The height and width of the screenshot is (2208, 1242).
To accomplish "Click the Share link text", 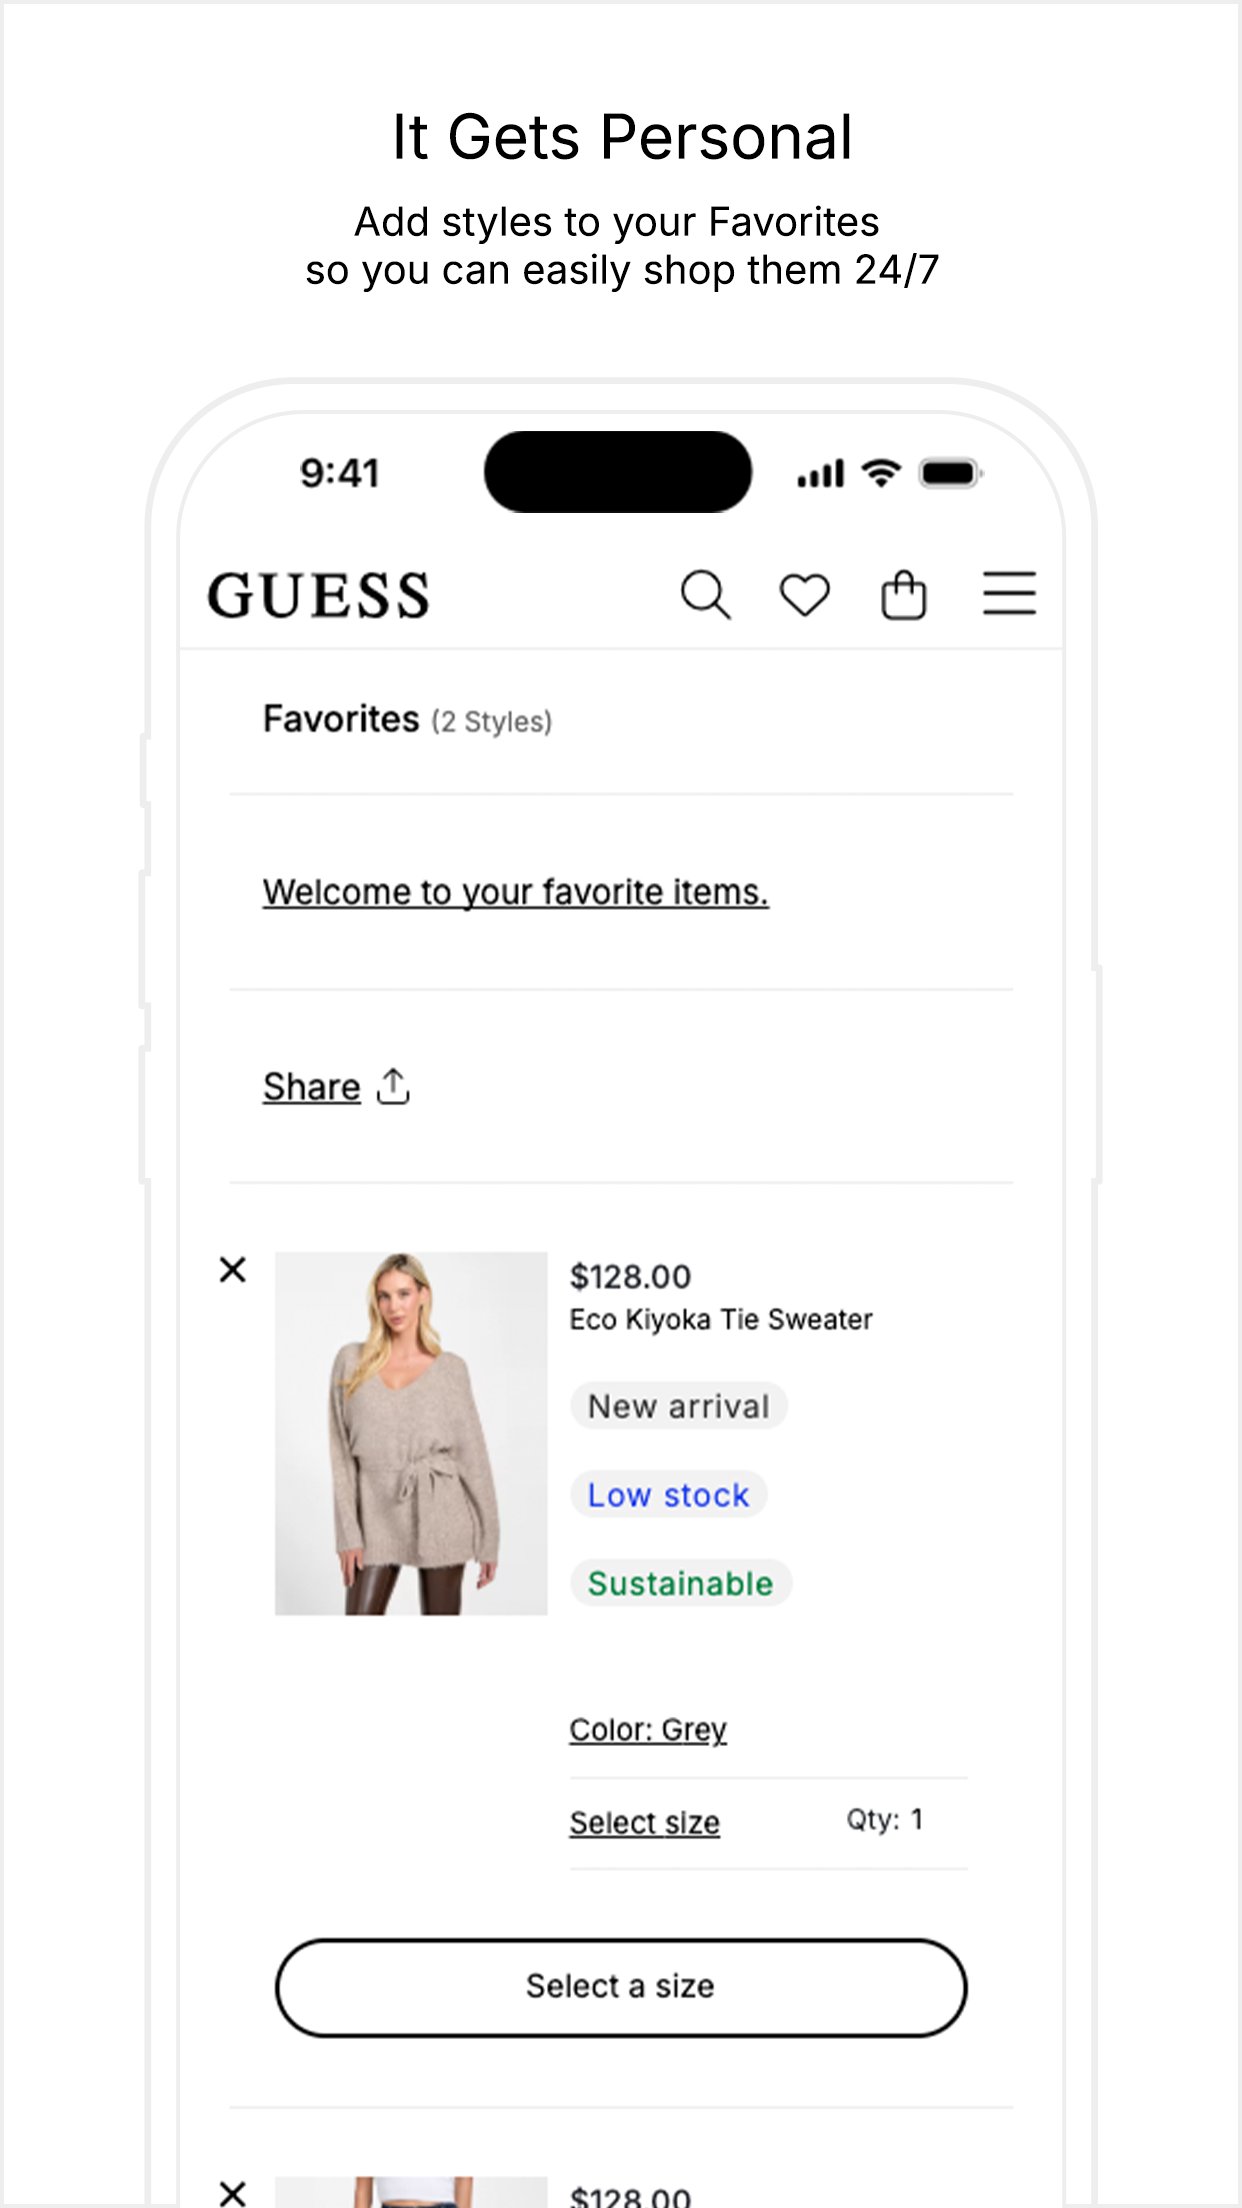I will [x=311, y=1086].
